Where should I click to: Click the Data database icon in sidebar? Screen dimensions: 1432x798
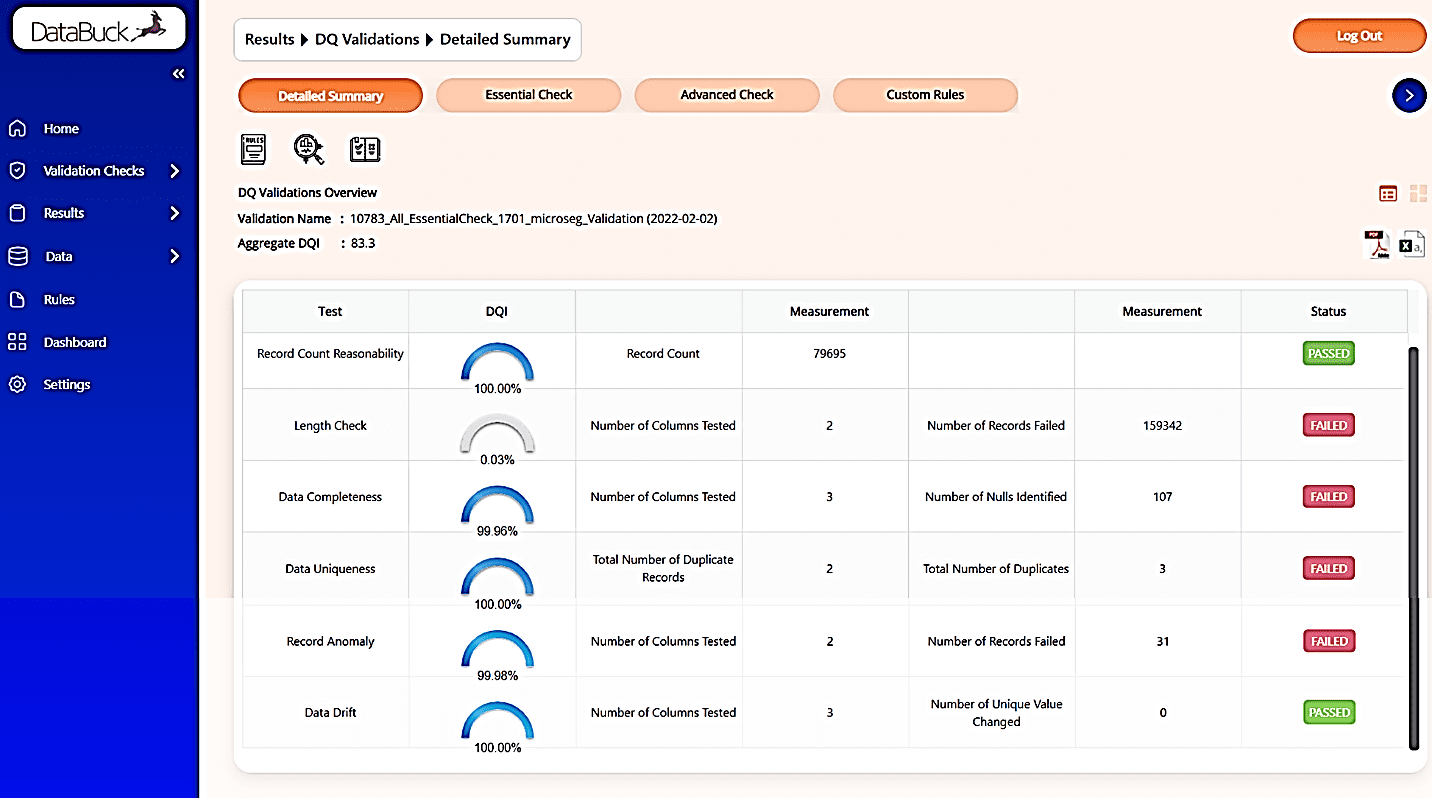click(x=18, y=256)
